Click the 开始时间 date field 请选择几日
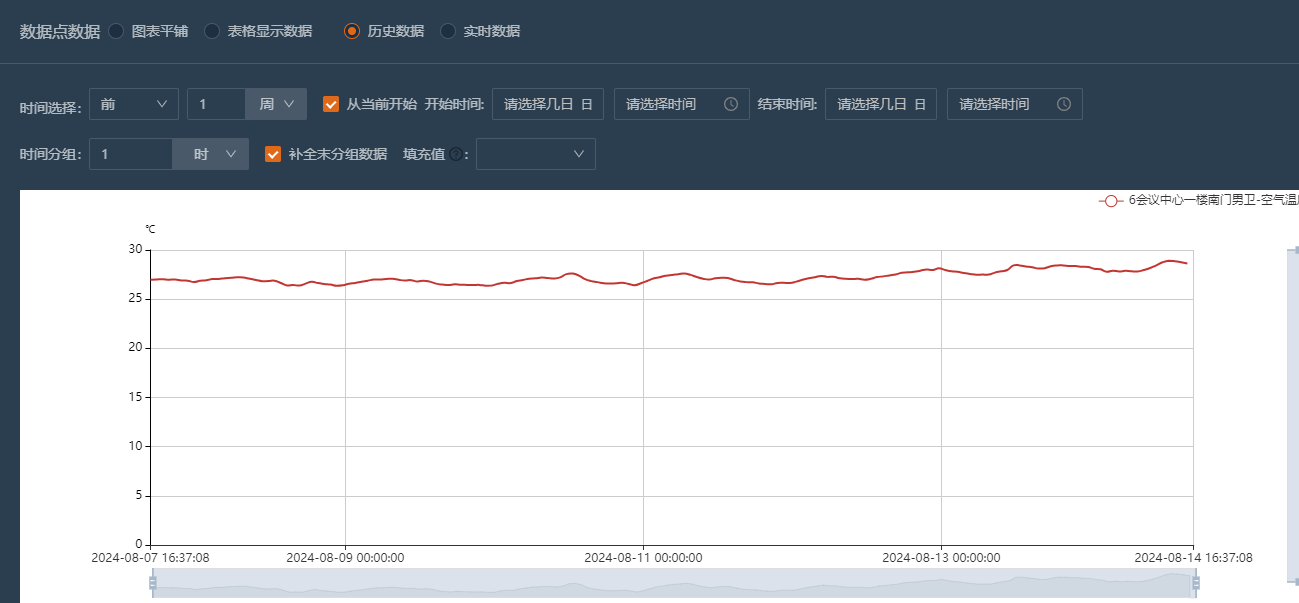The image size is (1299, 603). click(548, 104)
